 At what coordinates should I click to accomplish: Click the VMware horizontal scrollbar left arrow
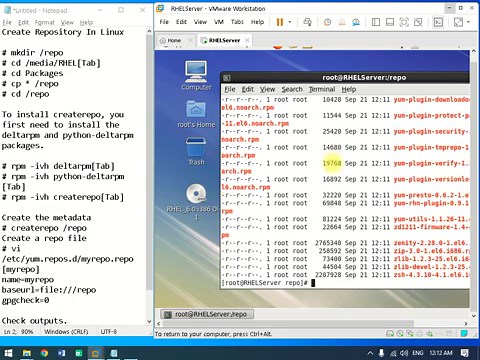159,323
